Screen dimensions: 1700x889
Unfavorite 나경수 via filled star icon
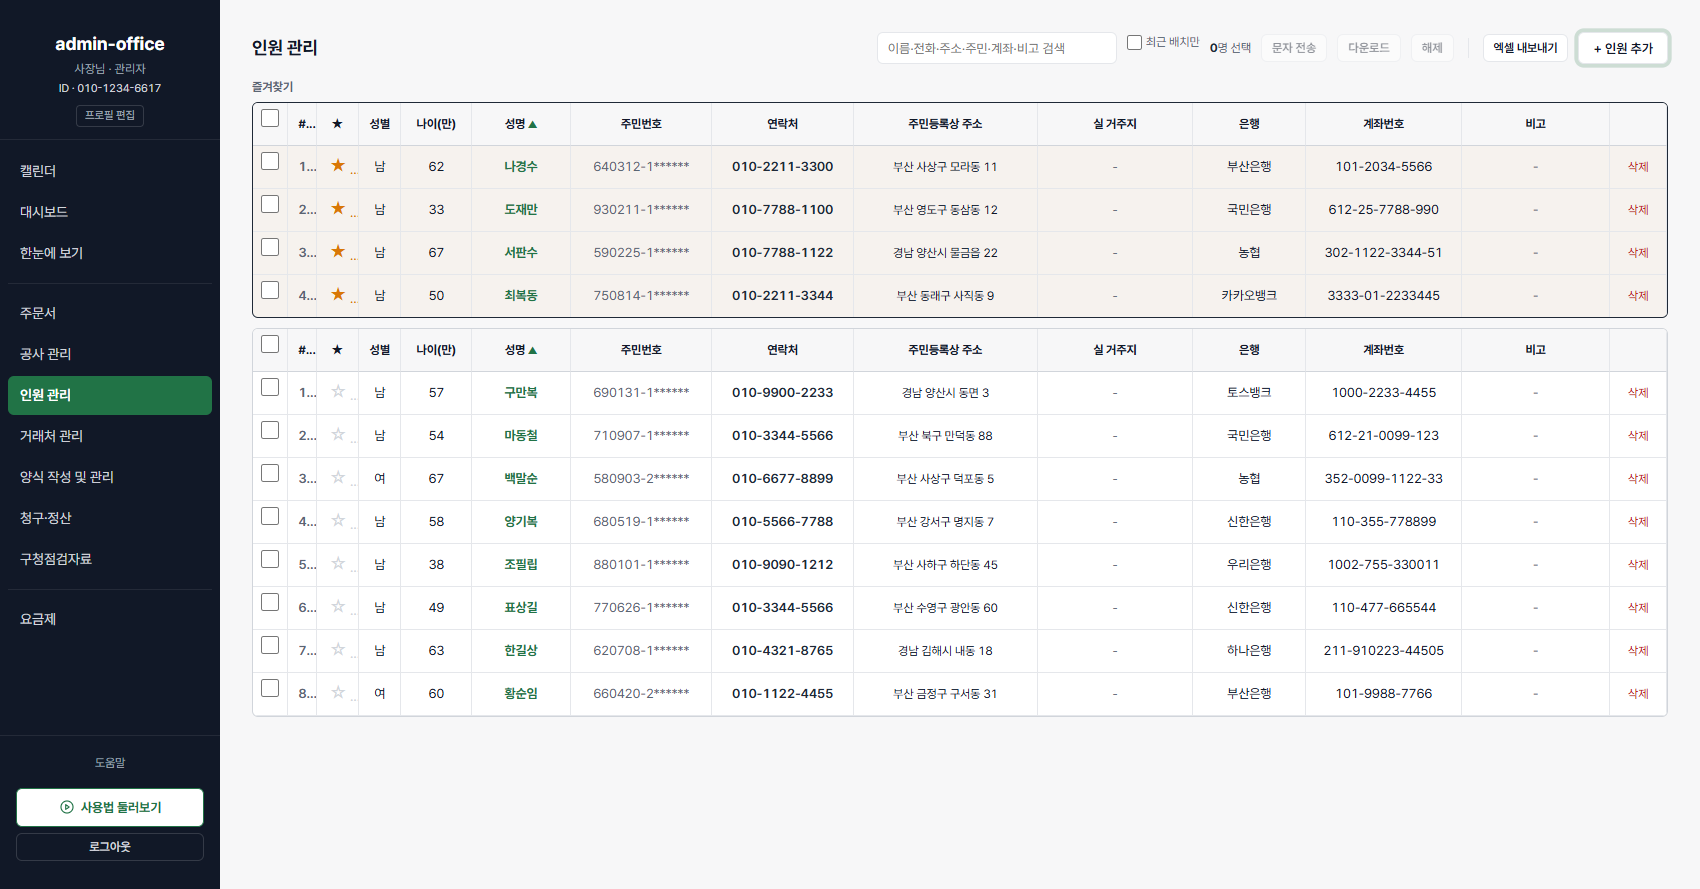pyautogui.click(x=338, y=165)
